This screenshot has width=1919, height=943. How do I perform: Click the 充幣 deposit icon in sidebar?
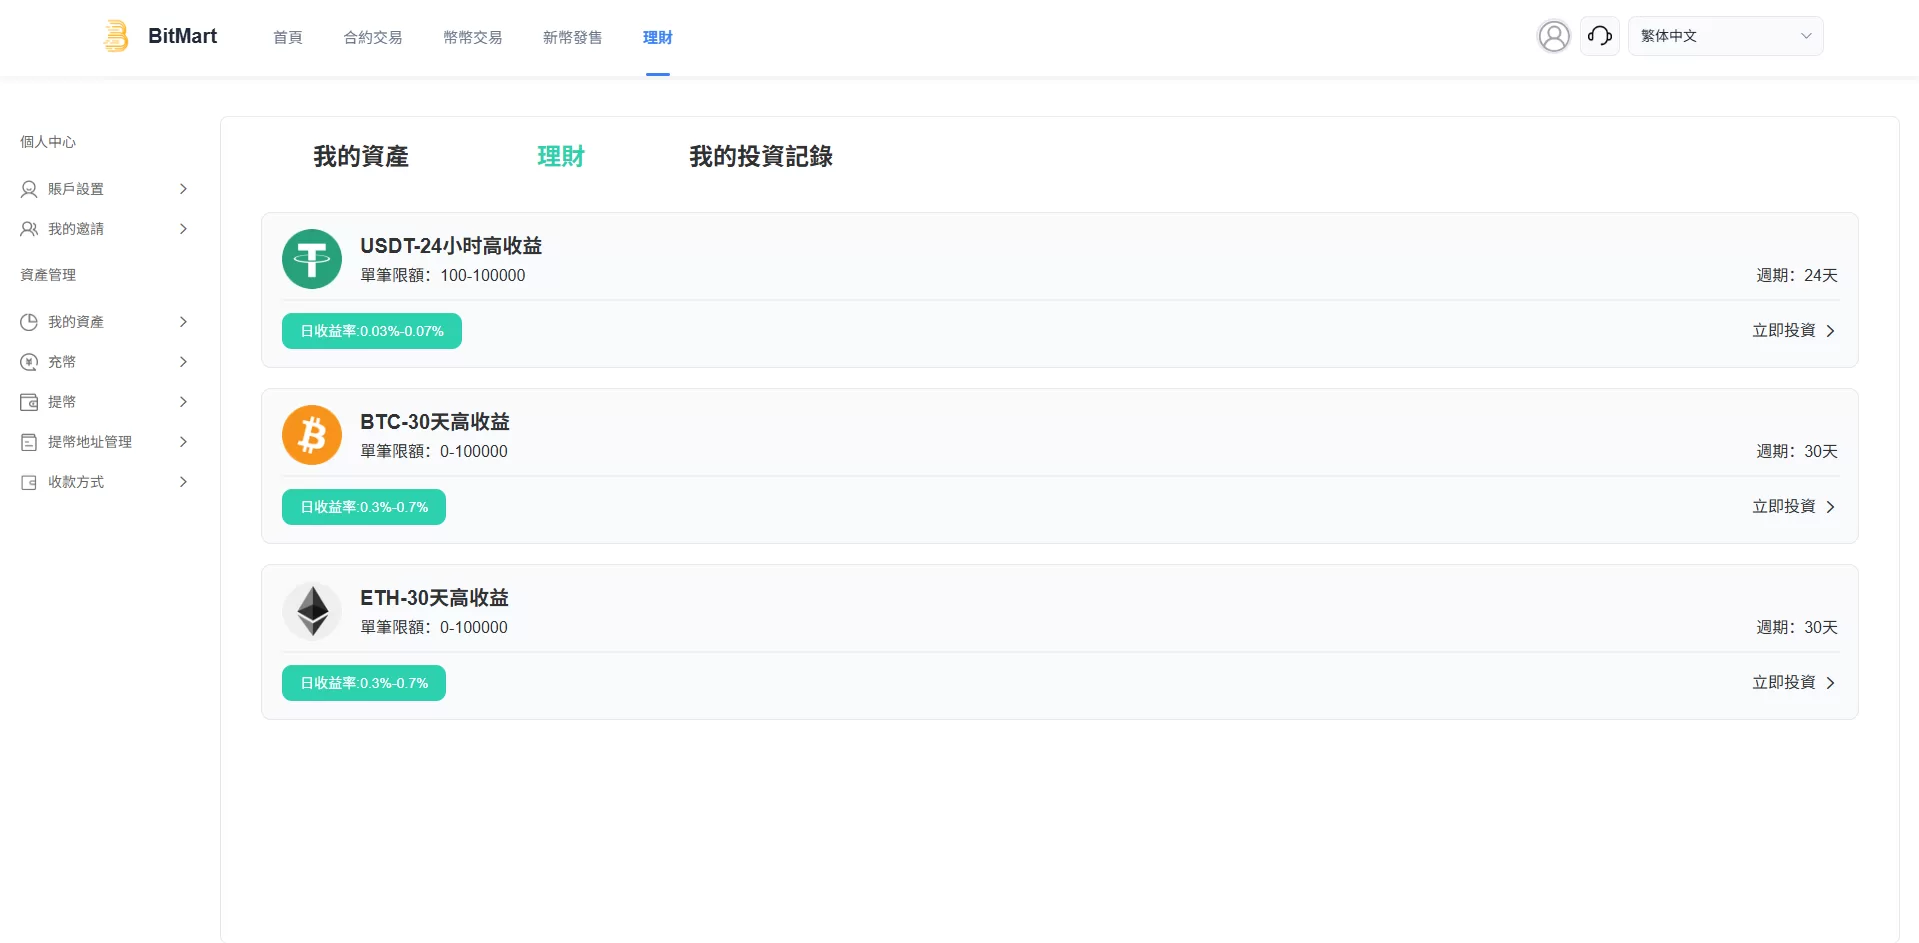click(x=29, y=362)
